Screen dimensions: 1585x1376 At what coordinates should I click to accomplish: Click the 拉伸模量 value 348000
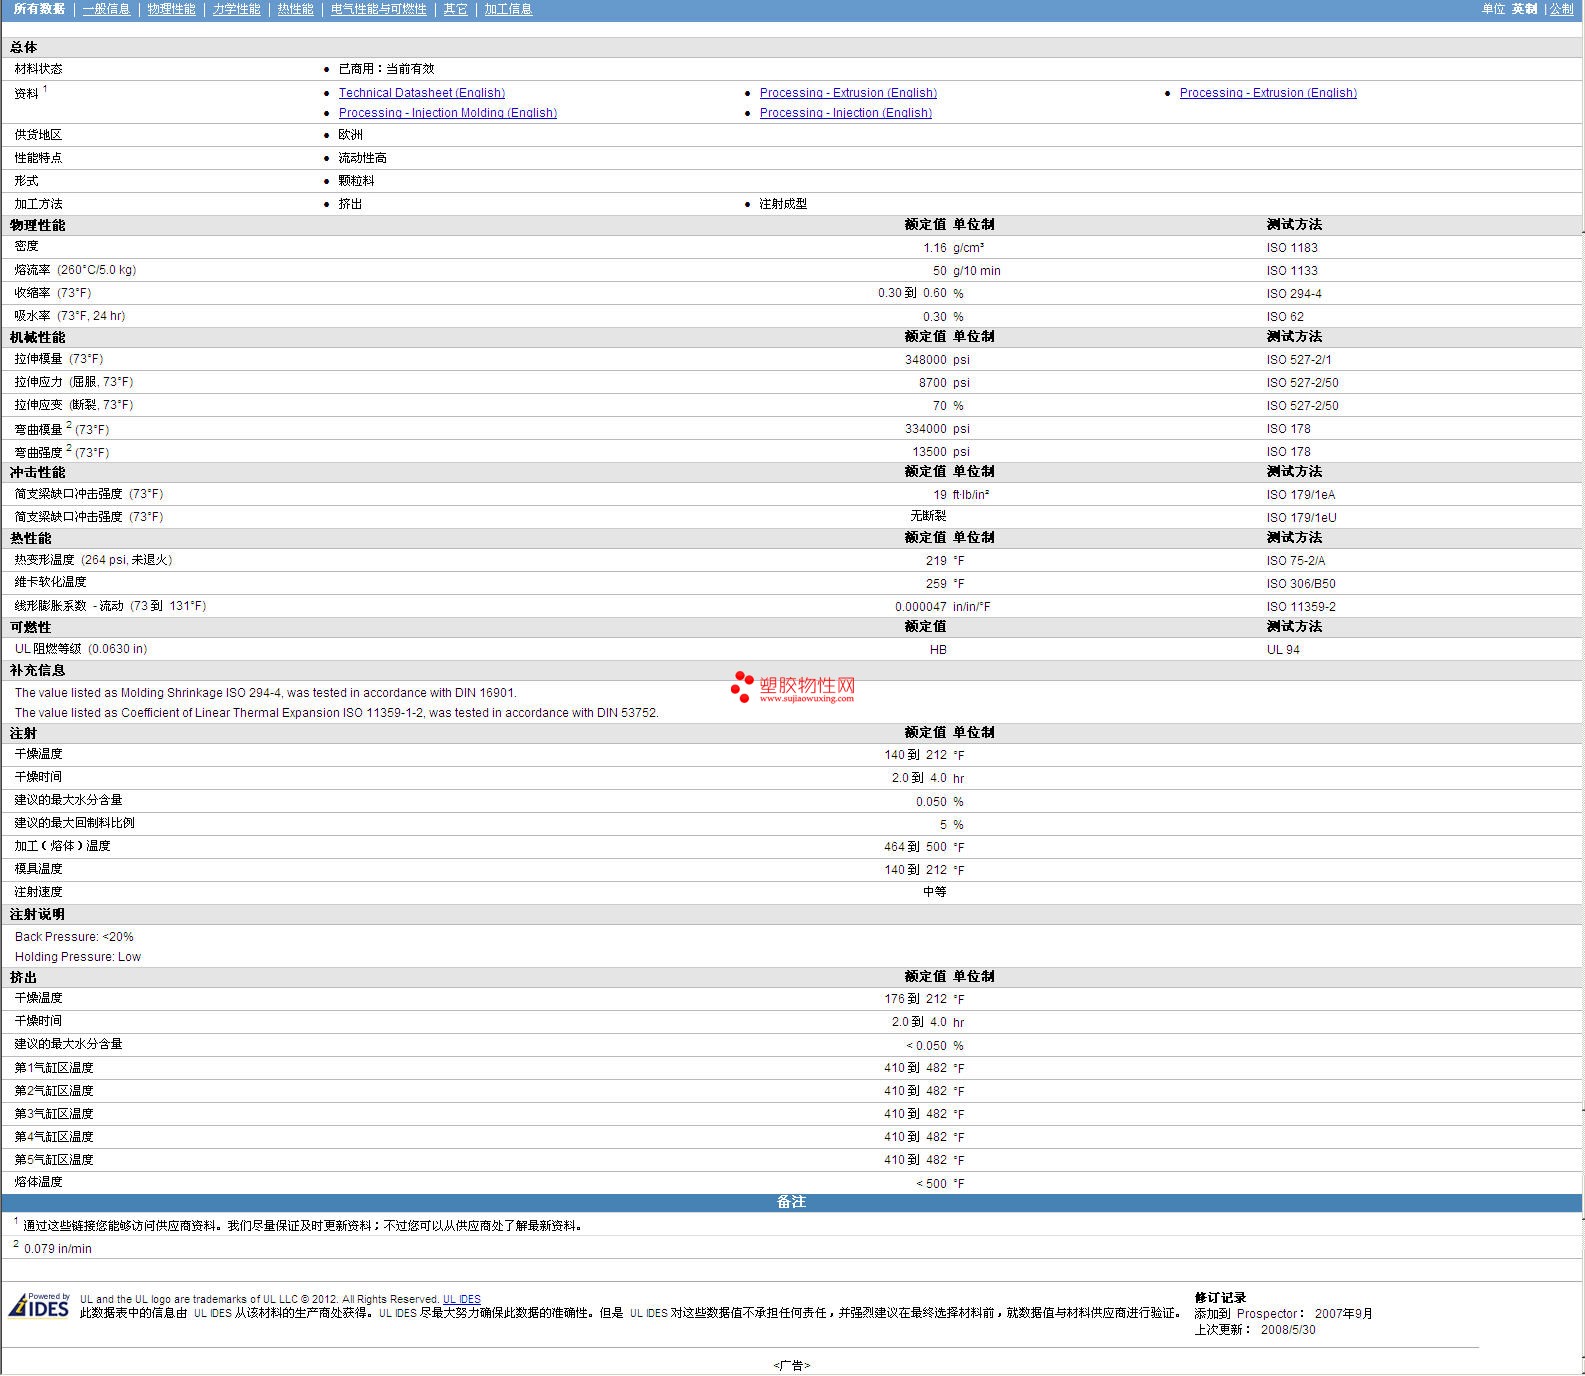pos(926,360)
